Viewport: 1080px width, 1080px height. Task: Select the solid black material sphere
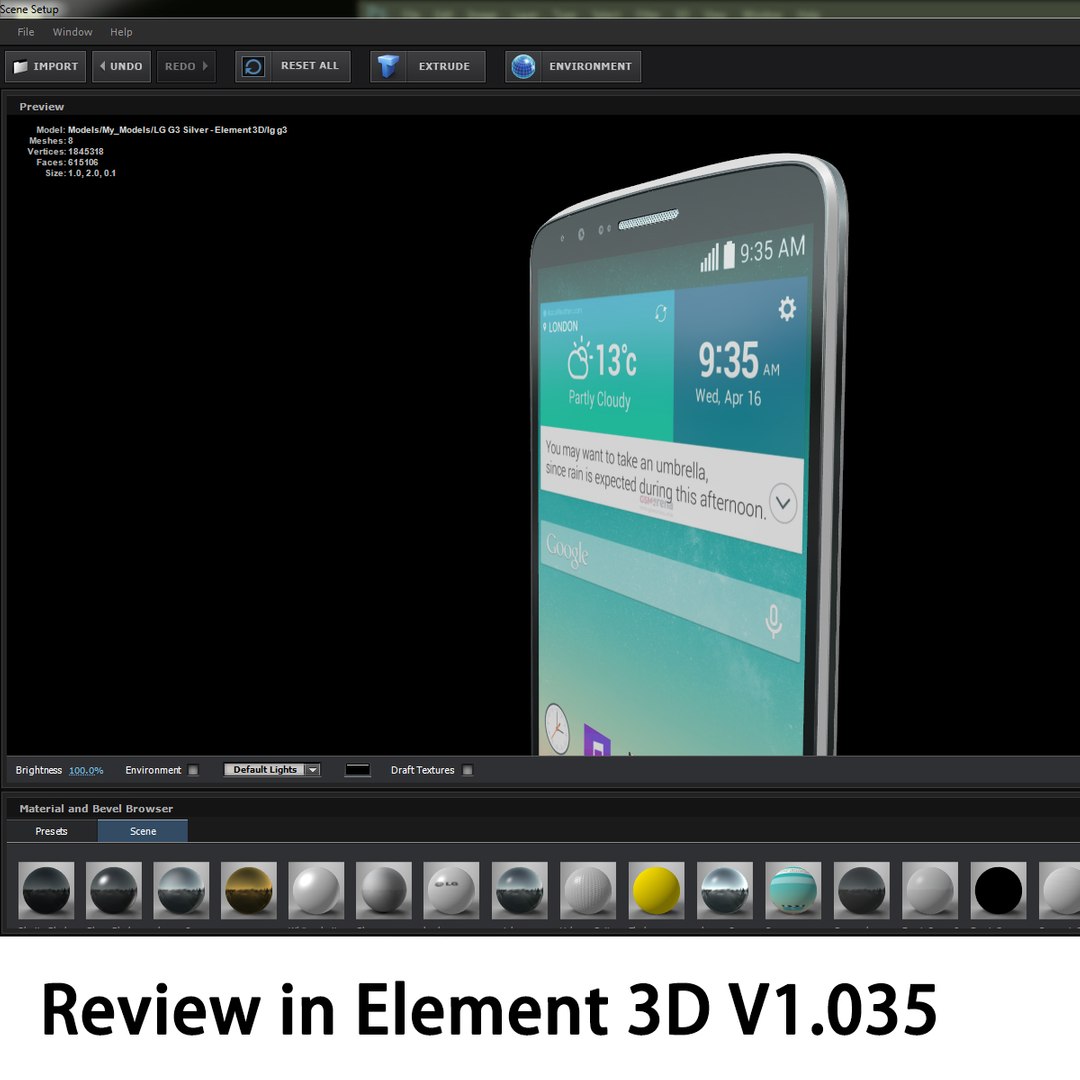pyautogui.click(x=998, y=890)
